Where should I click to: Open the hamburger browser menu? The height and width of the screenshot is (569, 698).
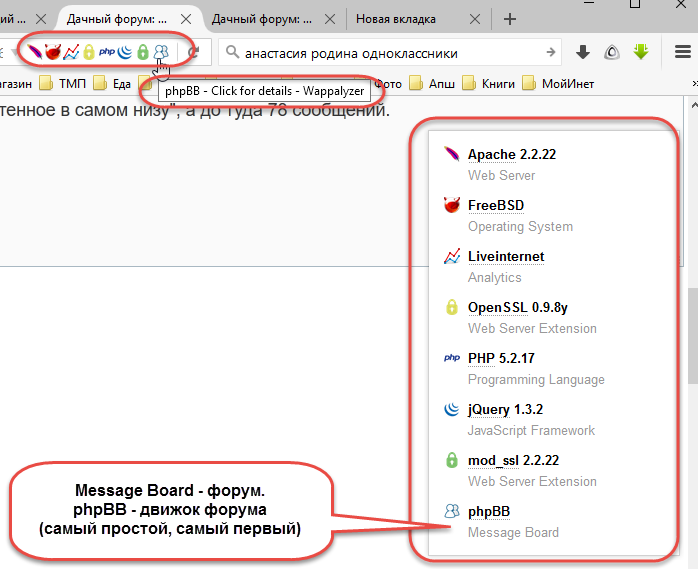(682, 53)
